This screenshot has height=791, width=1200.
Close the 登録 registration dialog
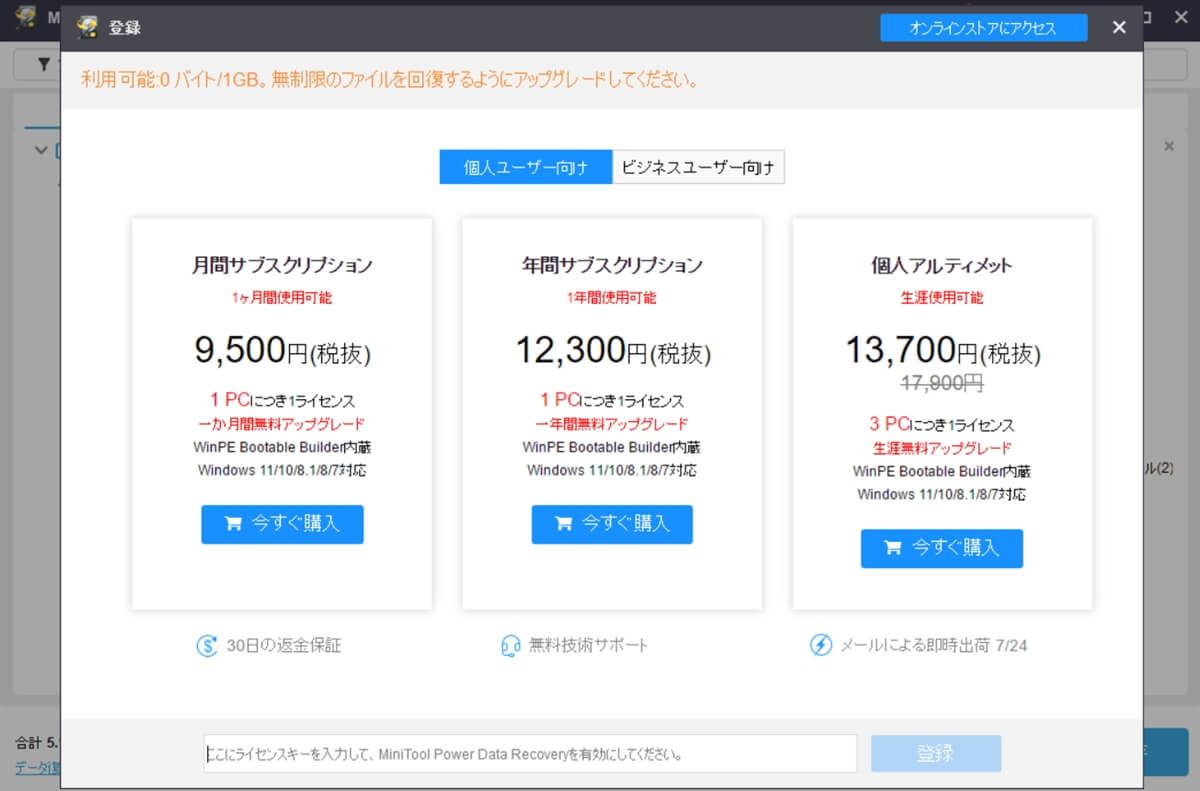pyautogui.click(x=1119, y=28)
